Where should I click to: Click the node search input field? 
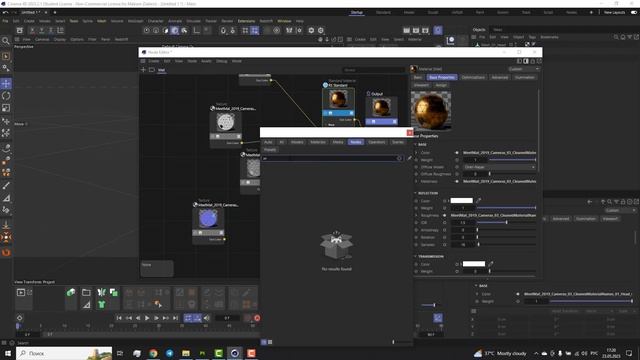[x=332, y=158]
